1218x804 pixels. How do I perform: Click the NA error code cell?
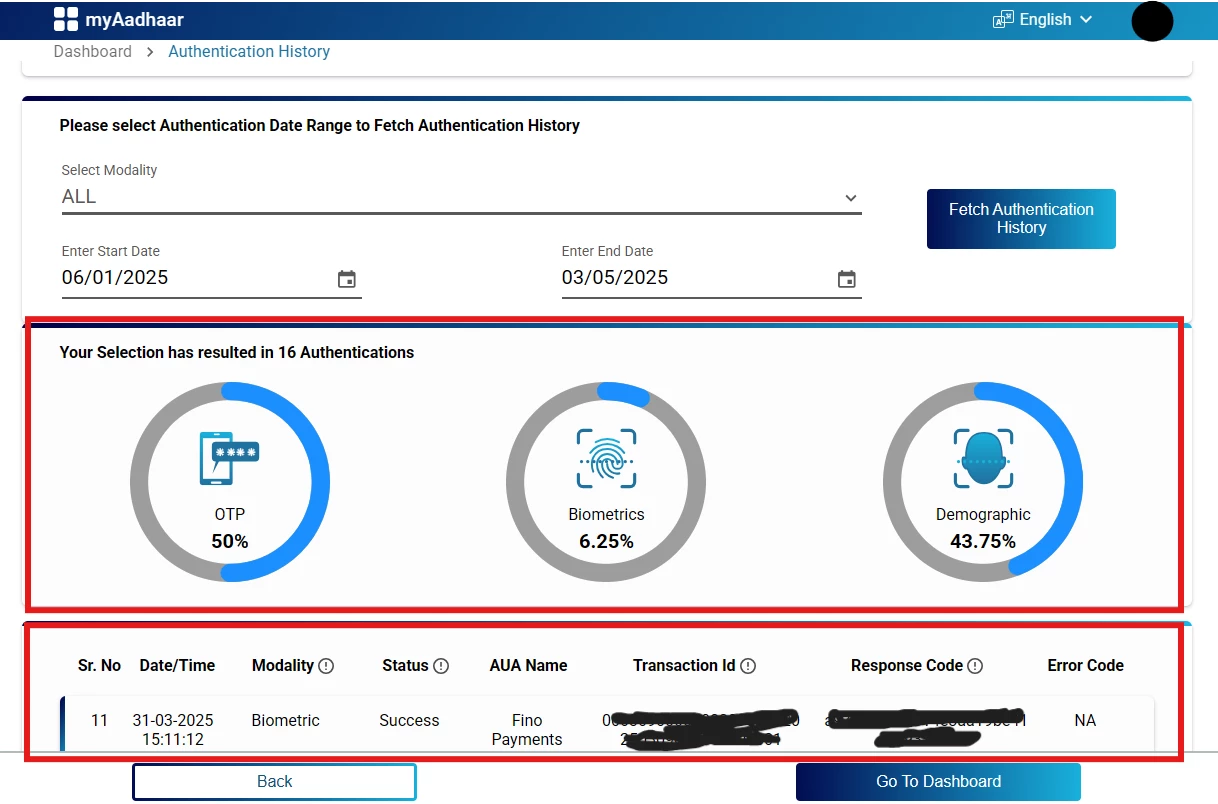pos(1085,720)
